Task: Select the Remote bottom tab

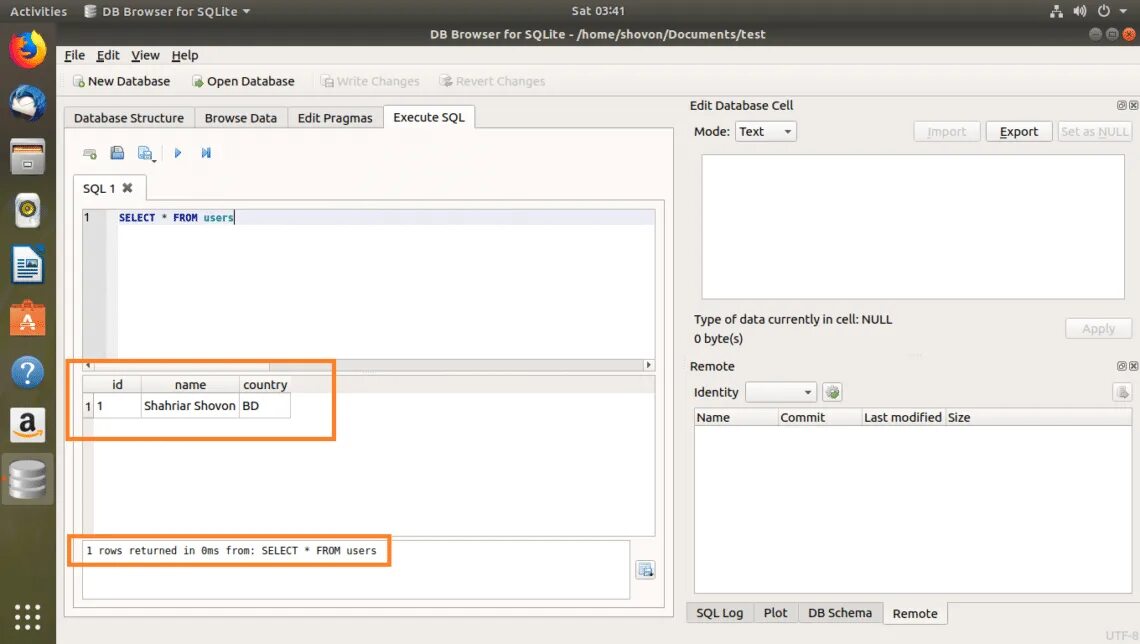Action: pos(915,613)
